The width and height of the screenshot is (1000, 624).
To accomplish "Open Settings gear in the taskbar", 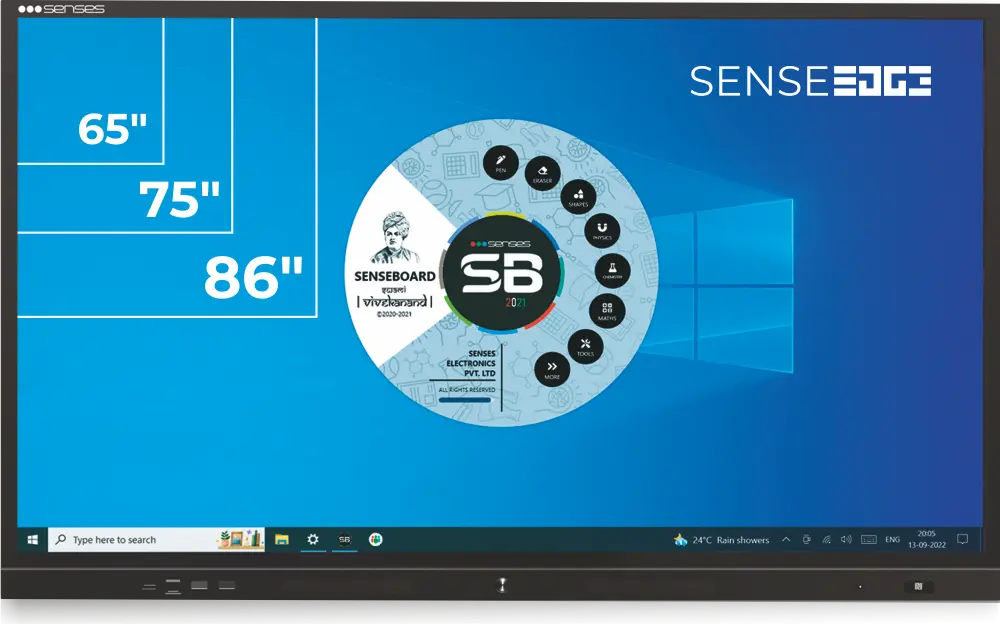I will click(312, 540).
